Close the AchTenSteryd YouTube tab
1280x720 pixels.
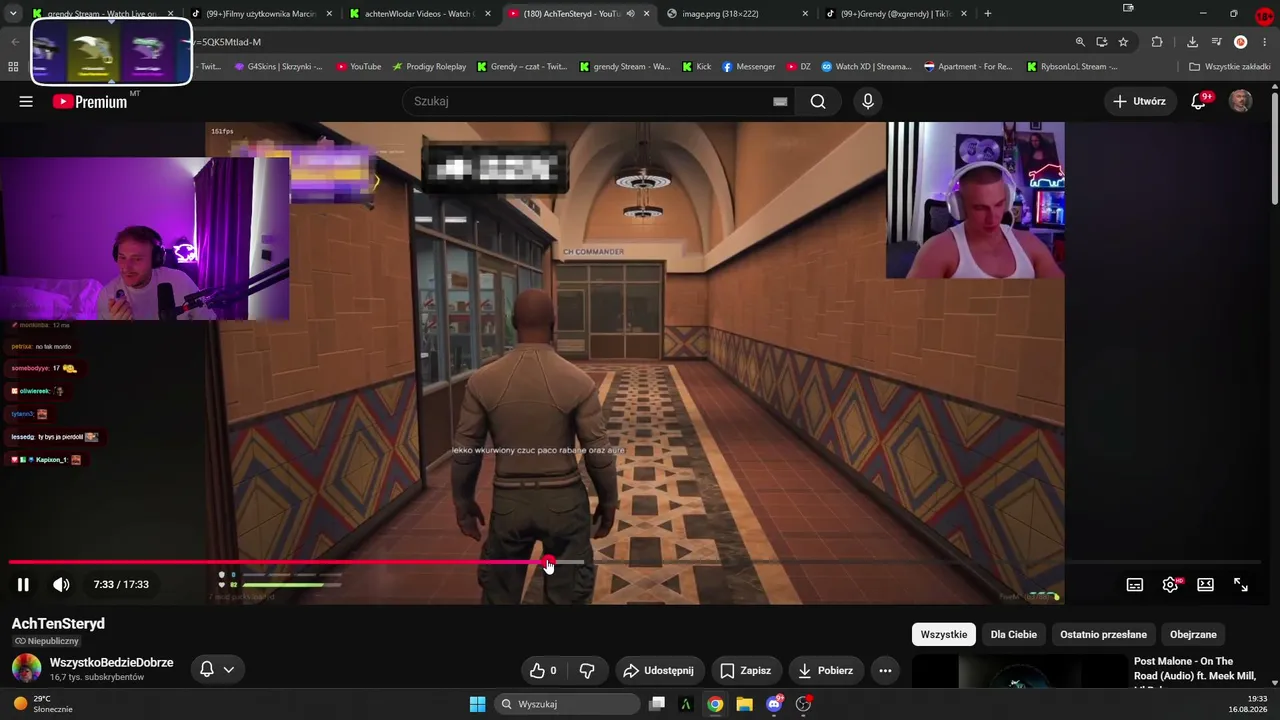pos(647,14)
